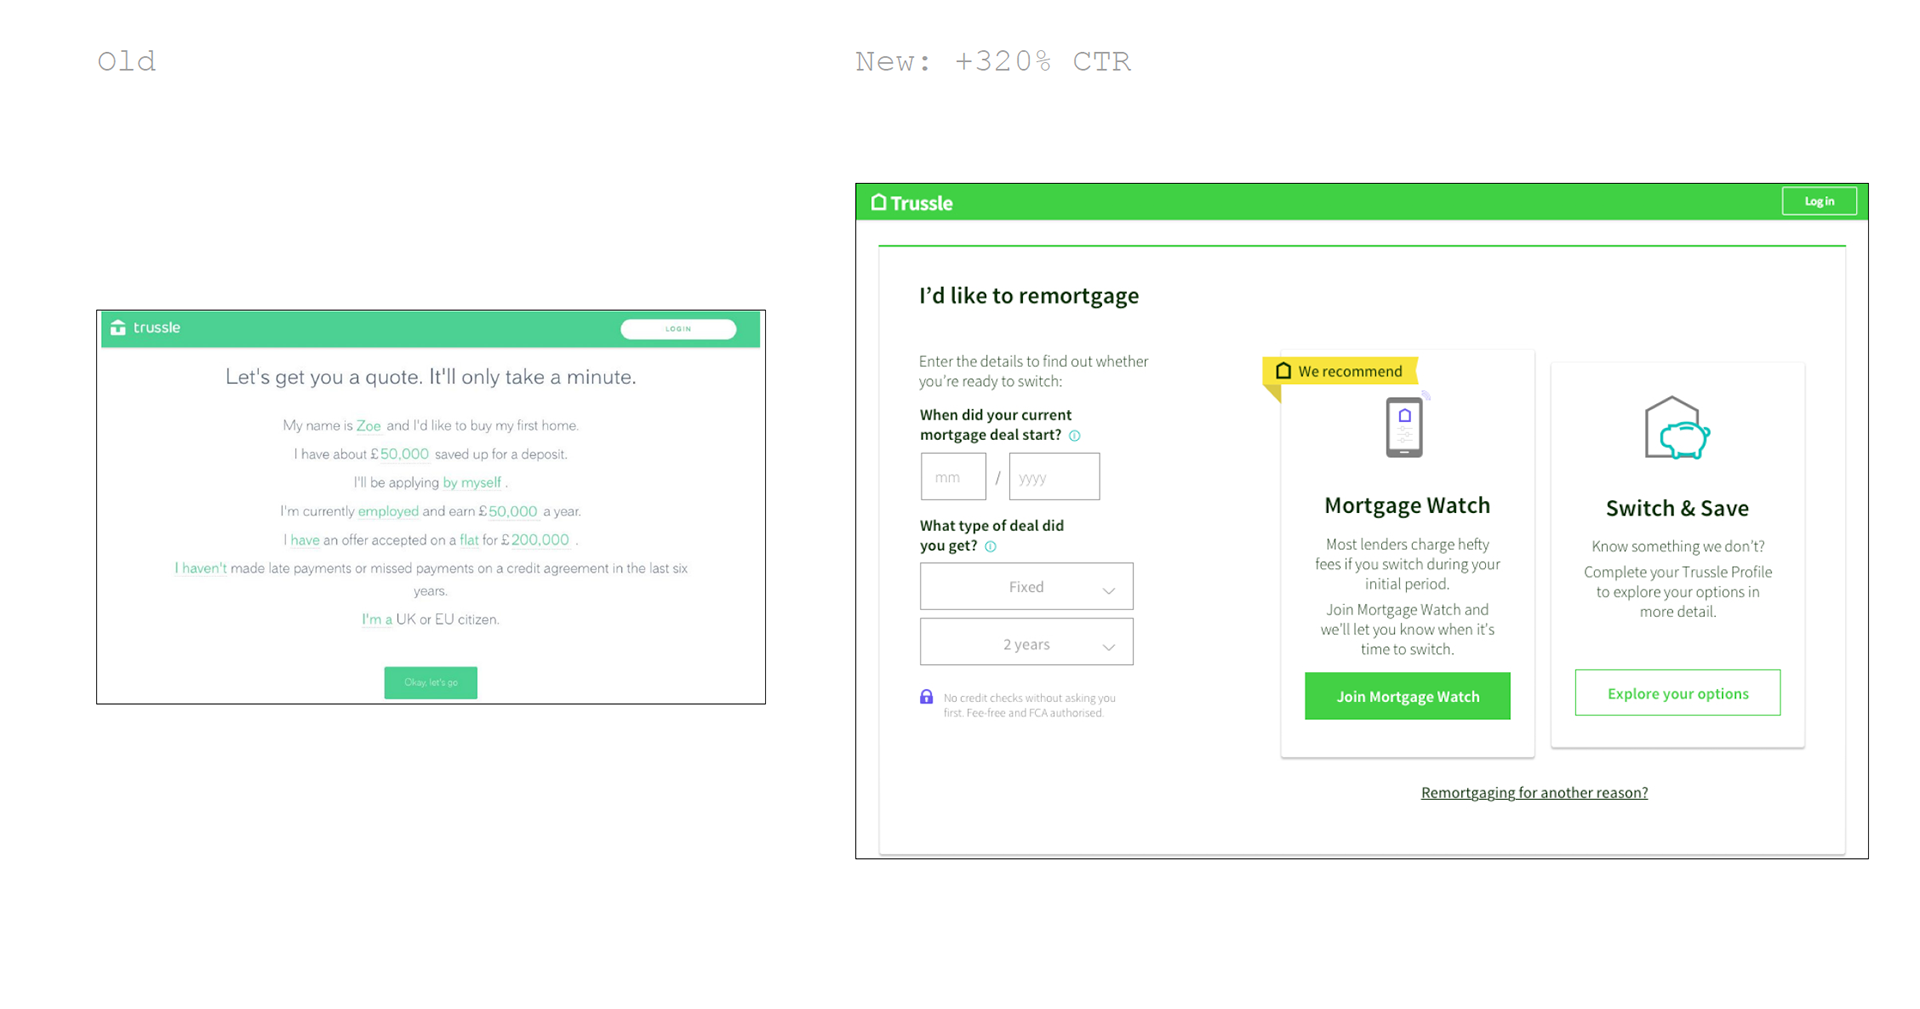Click the I'd like to remortgage heading

1029,296
